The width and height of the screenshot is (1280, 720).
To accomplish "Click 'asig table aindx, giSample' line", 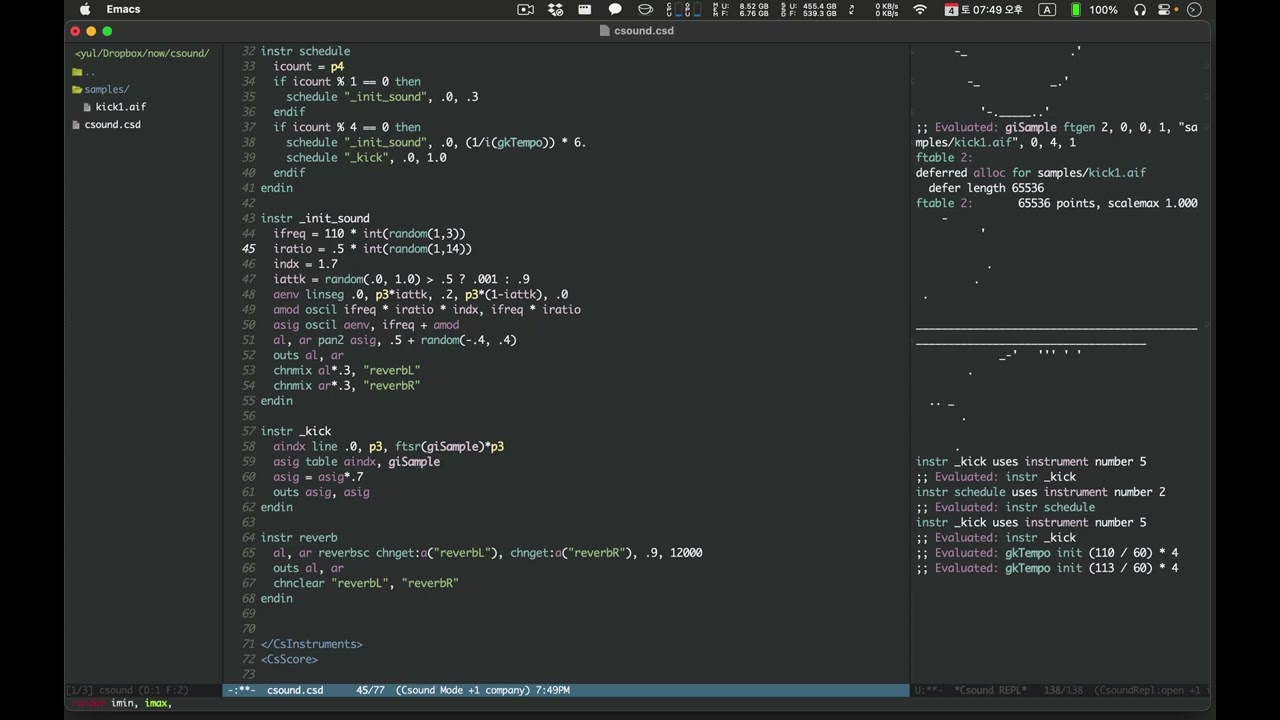I will pos(356,462).
